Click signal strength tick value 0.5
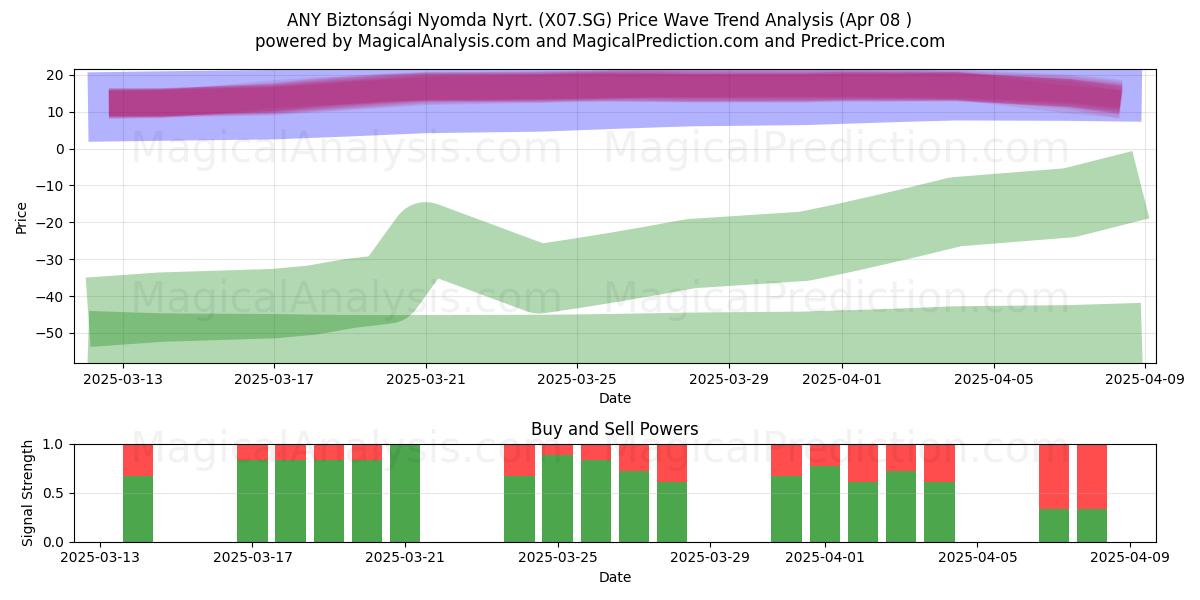 [x=54, y=493]
